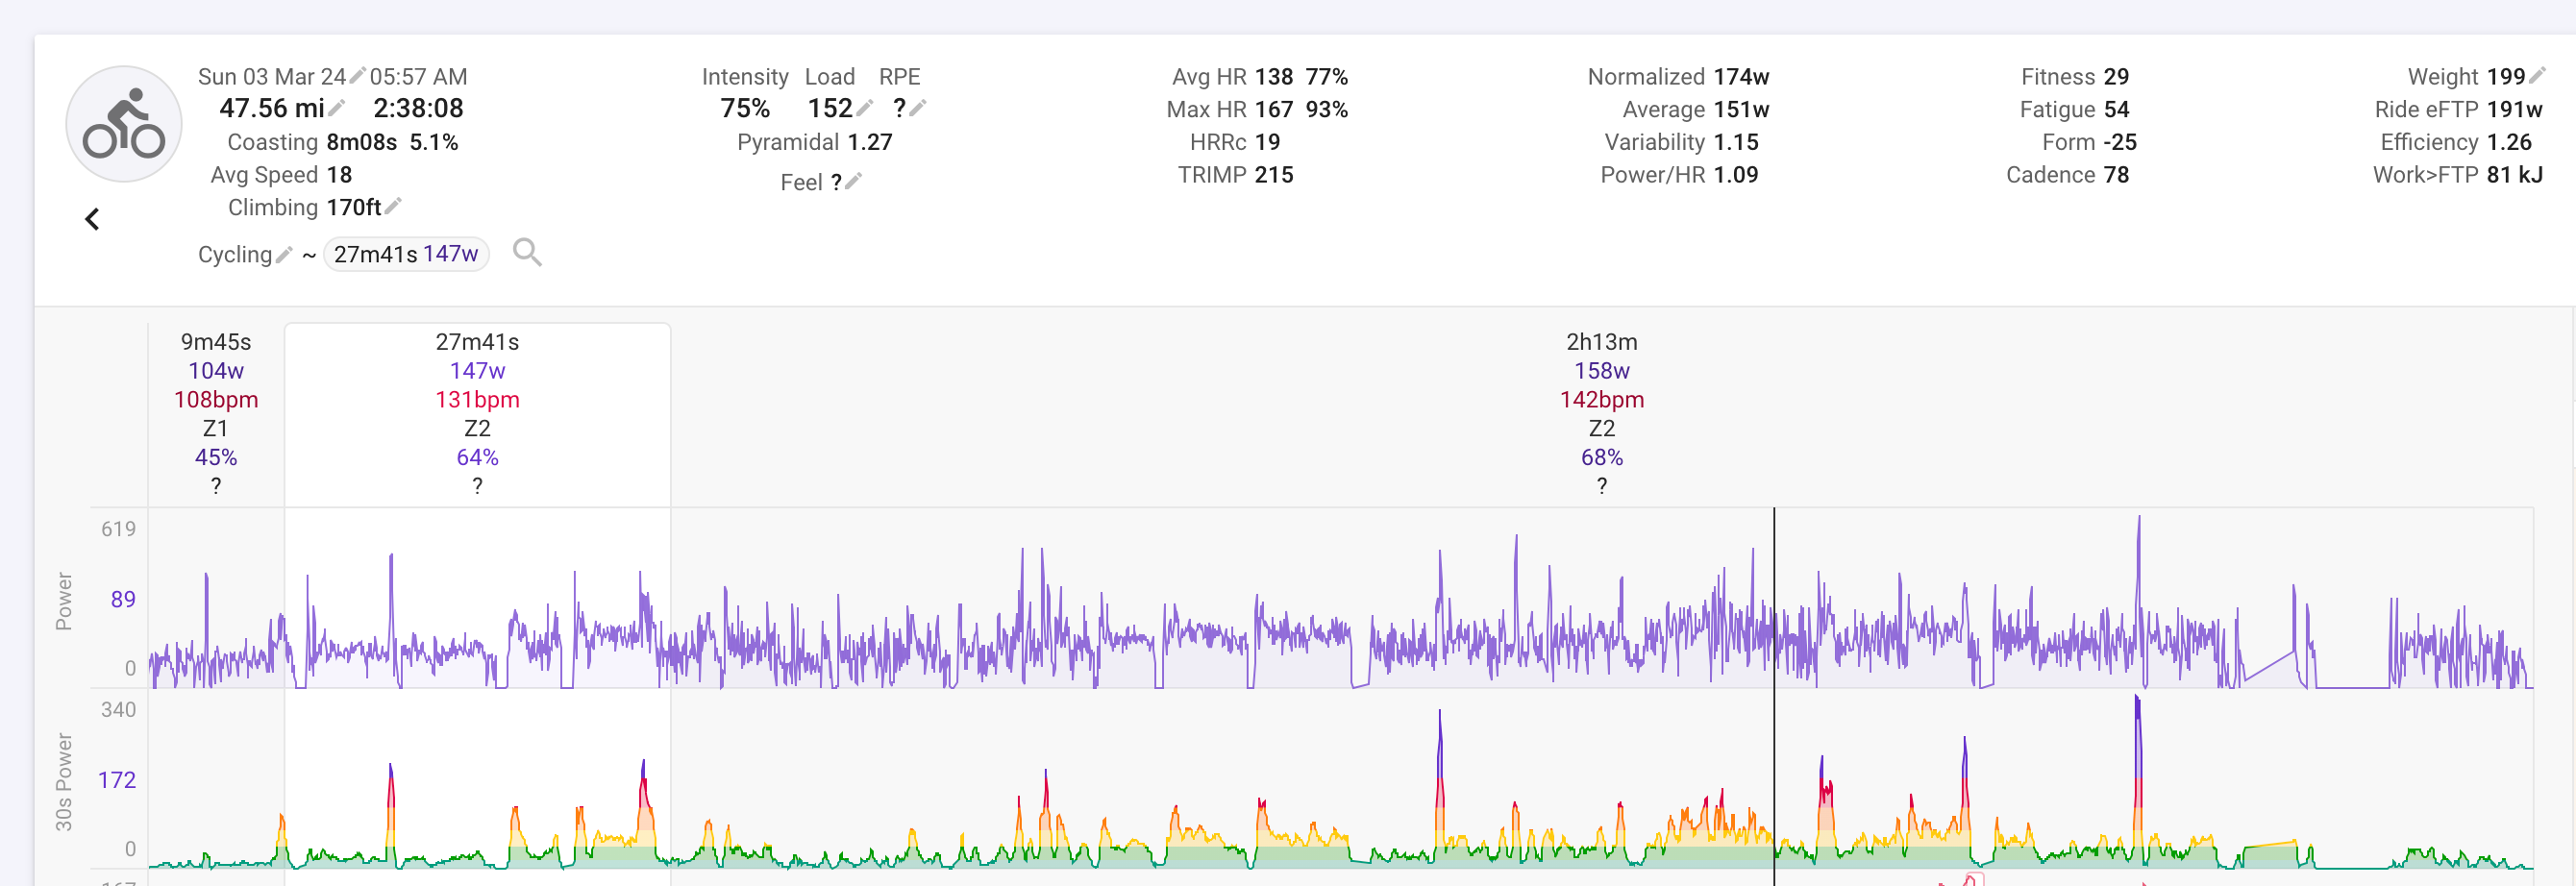Viewport: 2576px width, 886px height.
Task: Click the Fatigue 54 value
Action: point(2116,110)
